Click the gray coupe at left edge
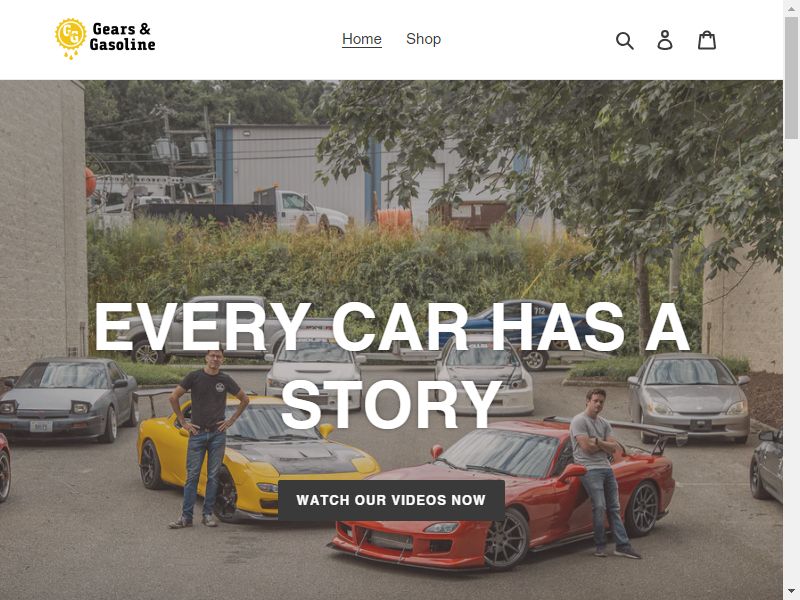The height and width of the screenshot is (600, 800). click(69, 399)
